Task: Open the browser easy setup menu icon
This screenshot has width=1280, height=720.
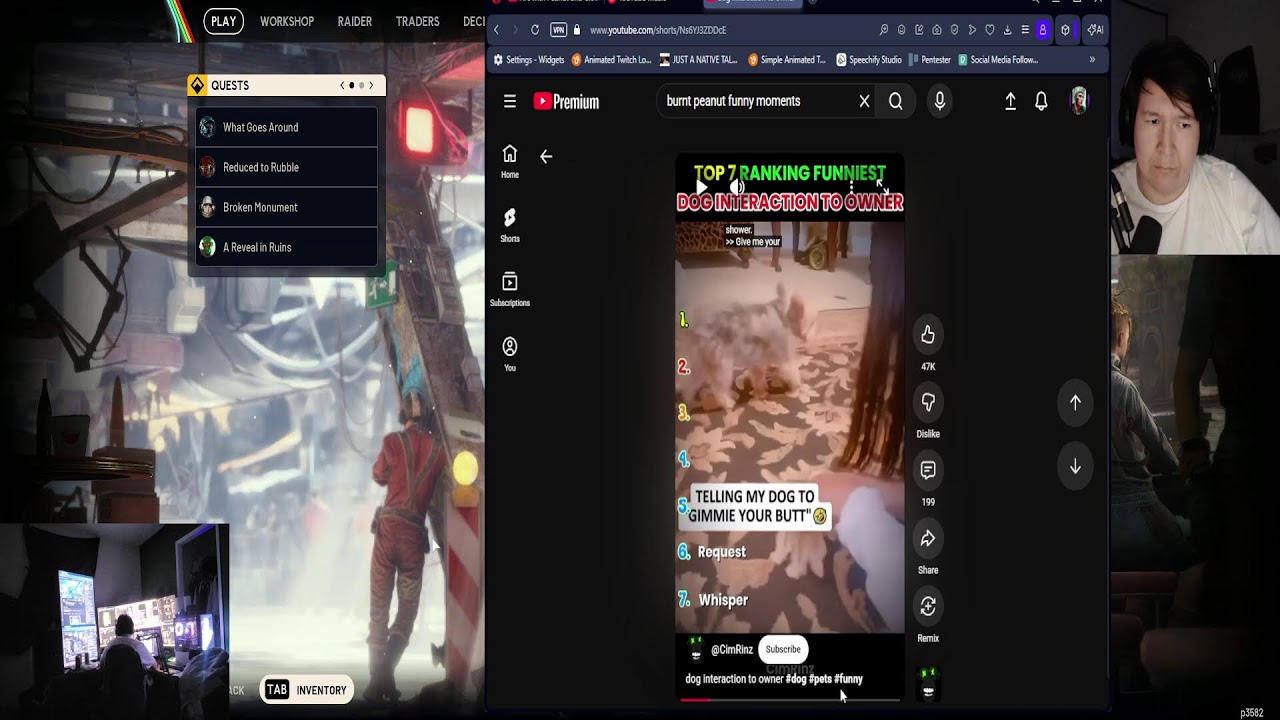Action: tap(1025, 30)
